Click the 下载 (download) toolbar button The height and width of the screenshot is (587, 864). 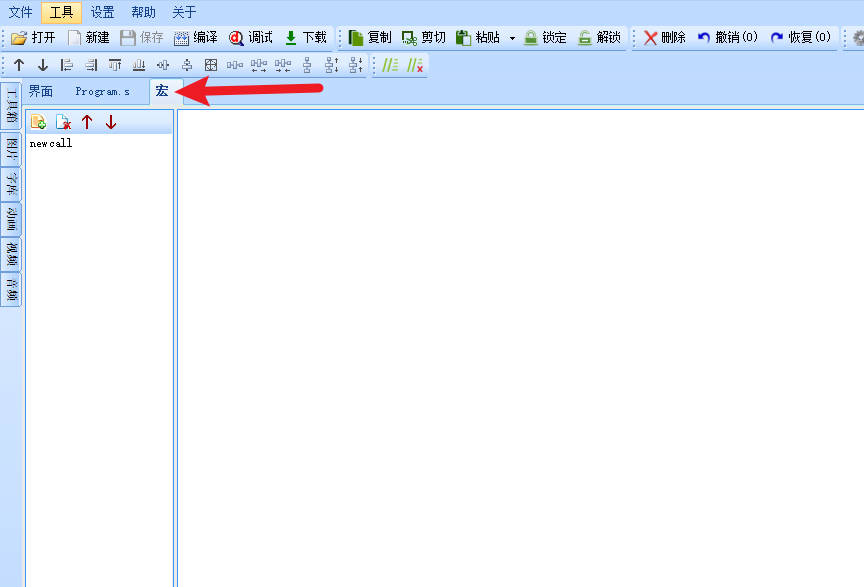click(306, 37)
